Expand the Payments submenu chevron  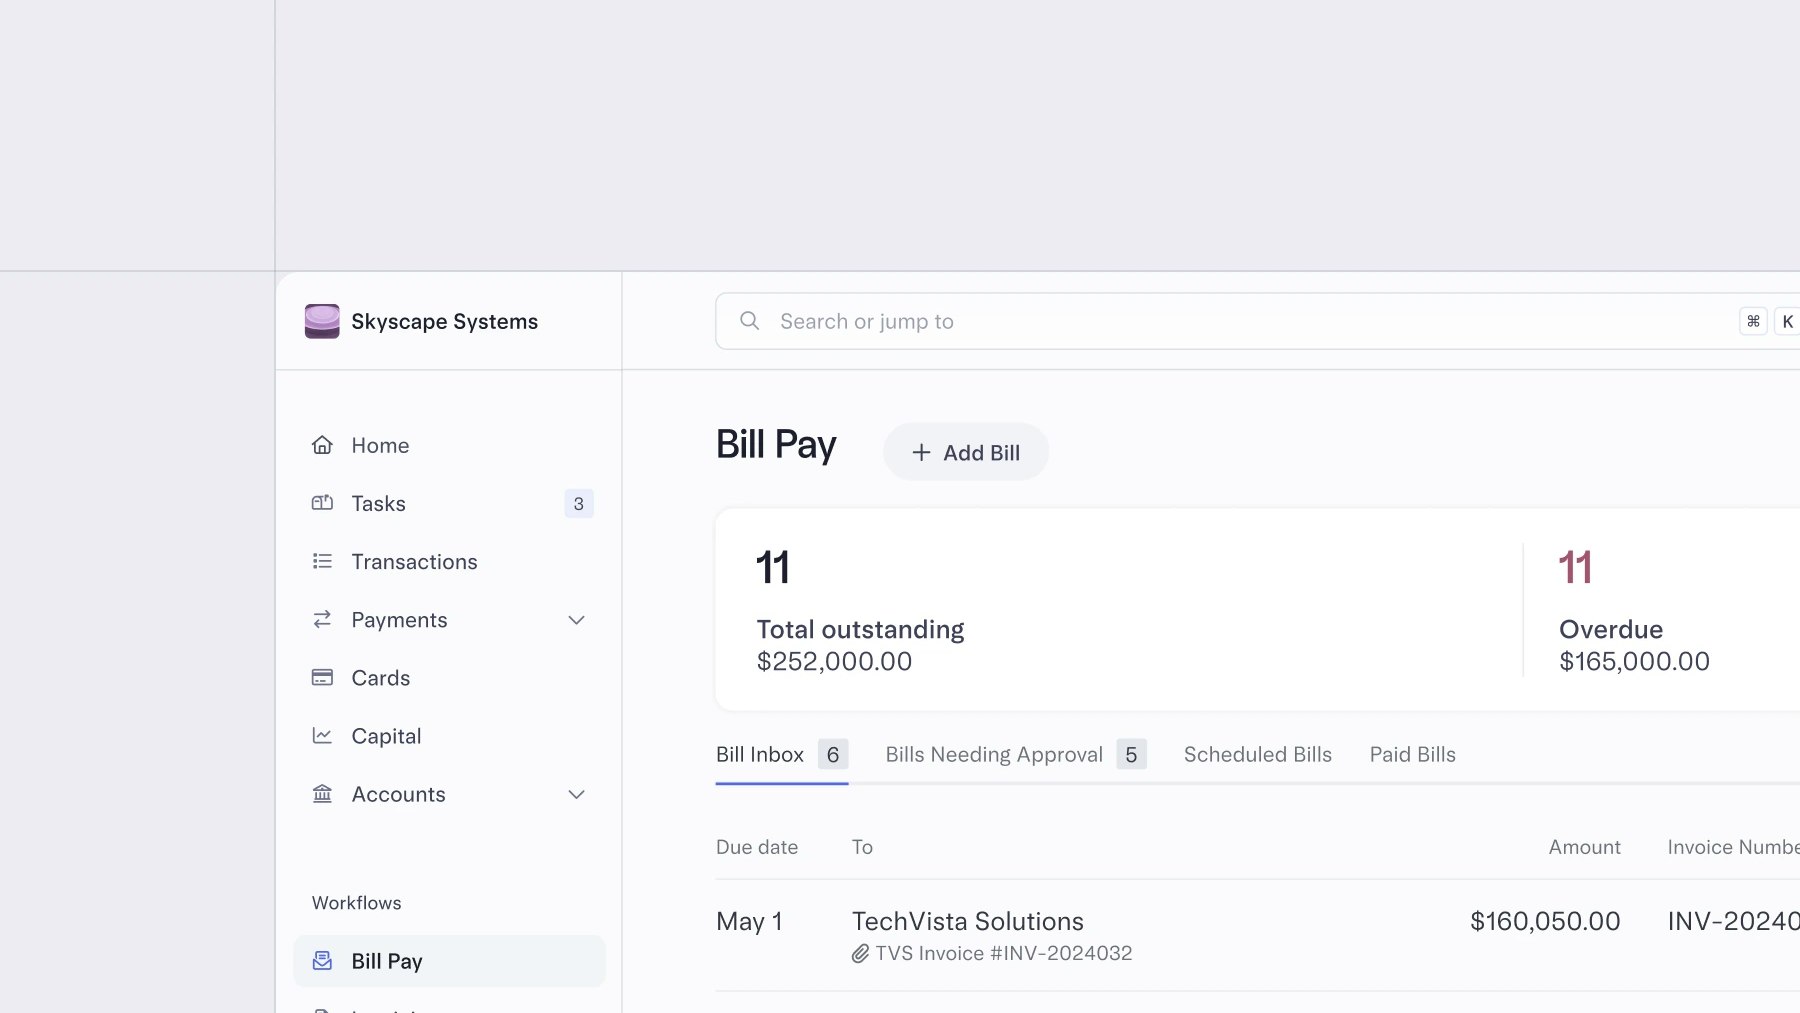pyautogui.click(x=576, y=620)
